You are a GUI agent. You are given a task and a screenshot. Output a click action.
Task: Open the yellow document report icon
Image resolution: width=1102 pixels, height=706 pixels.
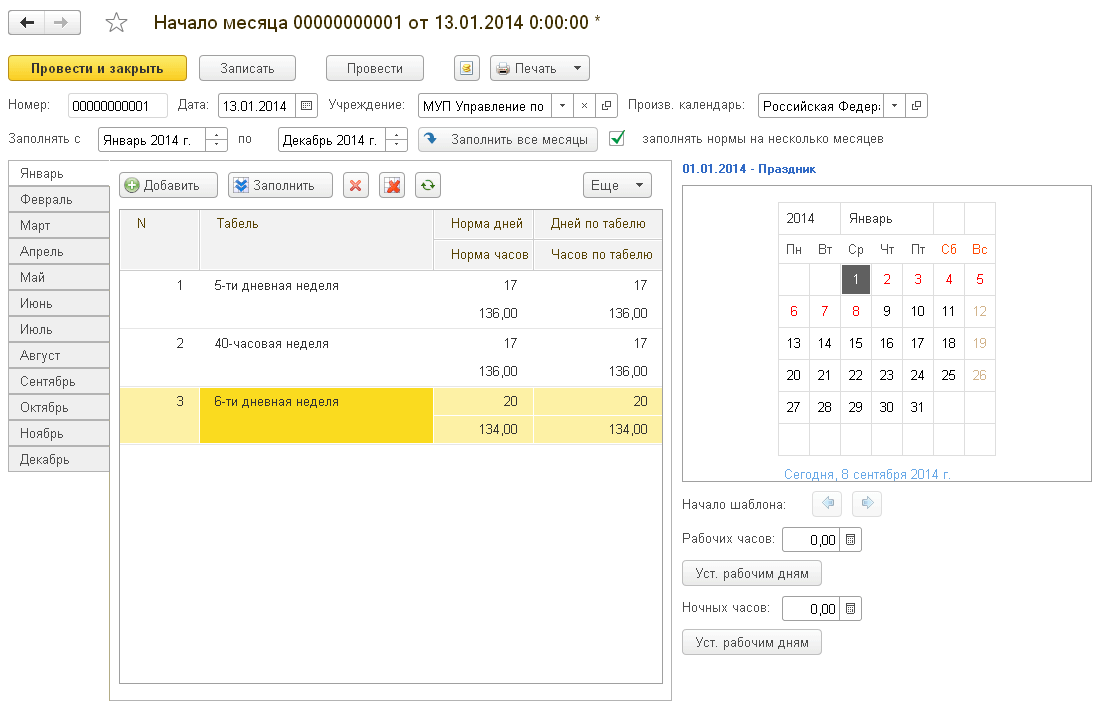(x=467, y=68)
